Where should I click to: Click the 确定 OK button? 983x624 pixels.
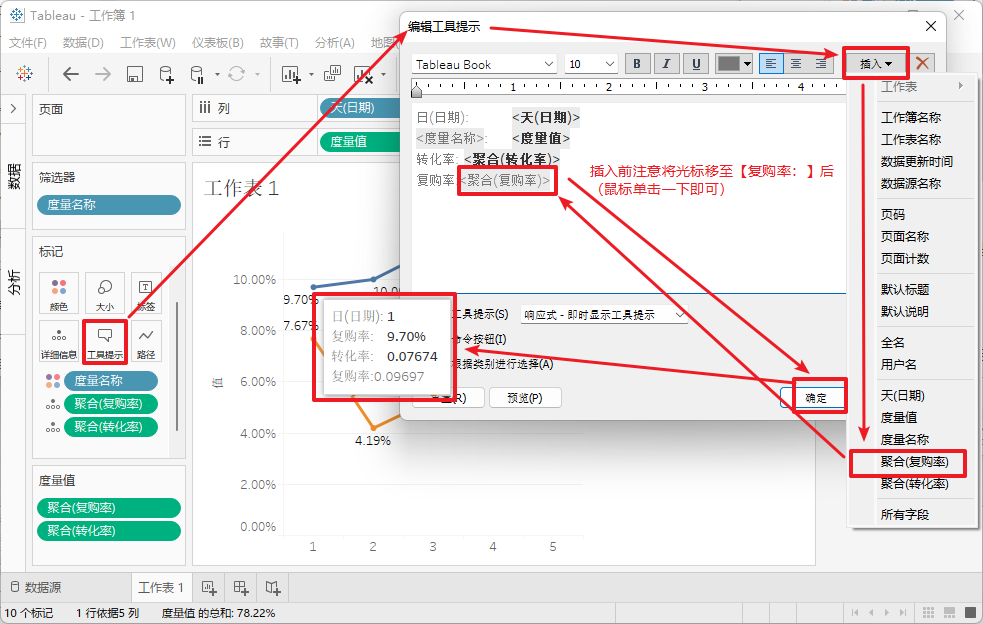814,398
